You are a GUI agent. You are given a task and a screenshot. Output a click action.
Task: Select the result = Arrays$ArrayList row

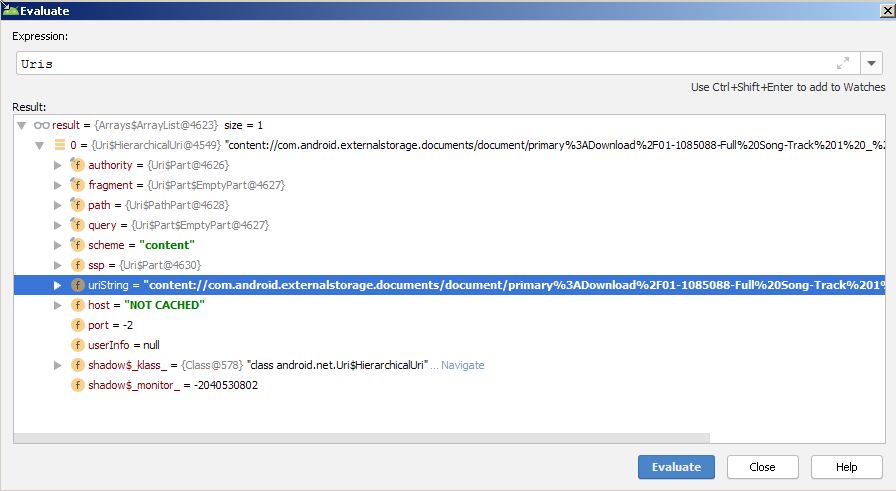click(x=449, y=125)
